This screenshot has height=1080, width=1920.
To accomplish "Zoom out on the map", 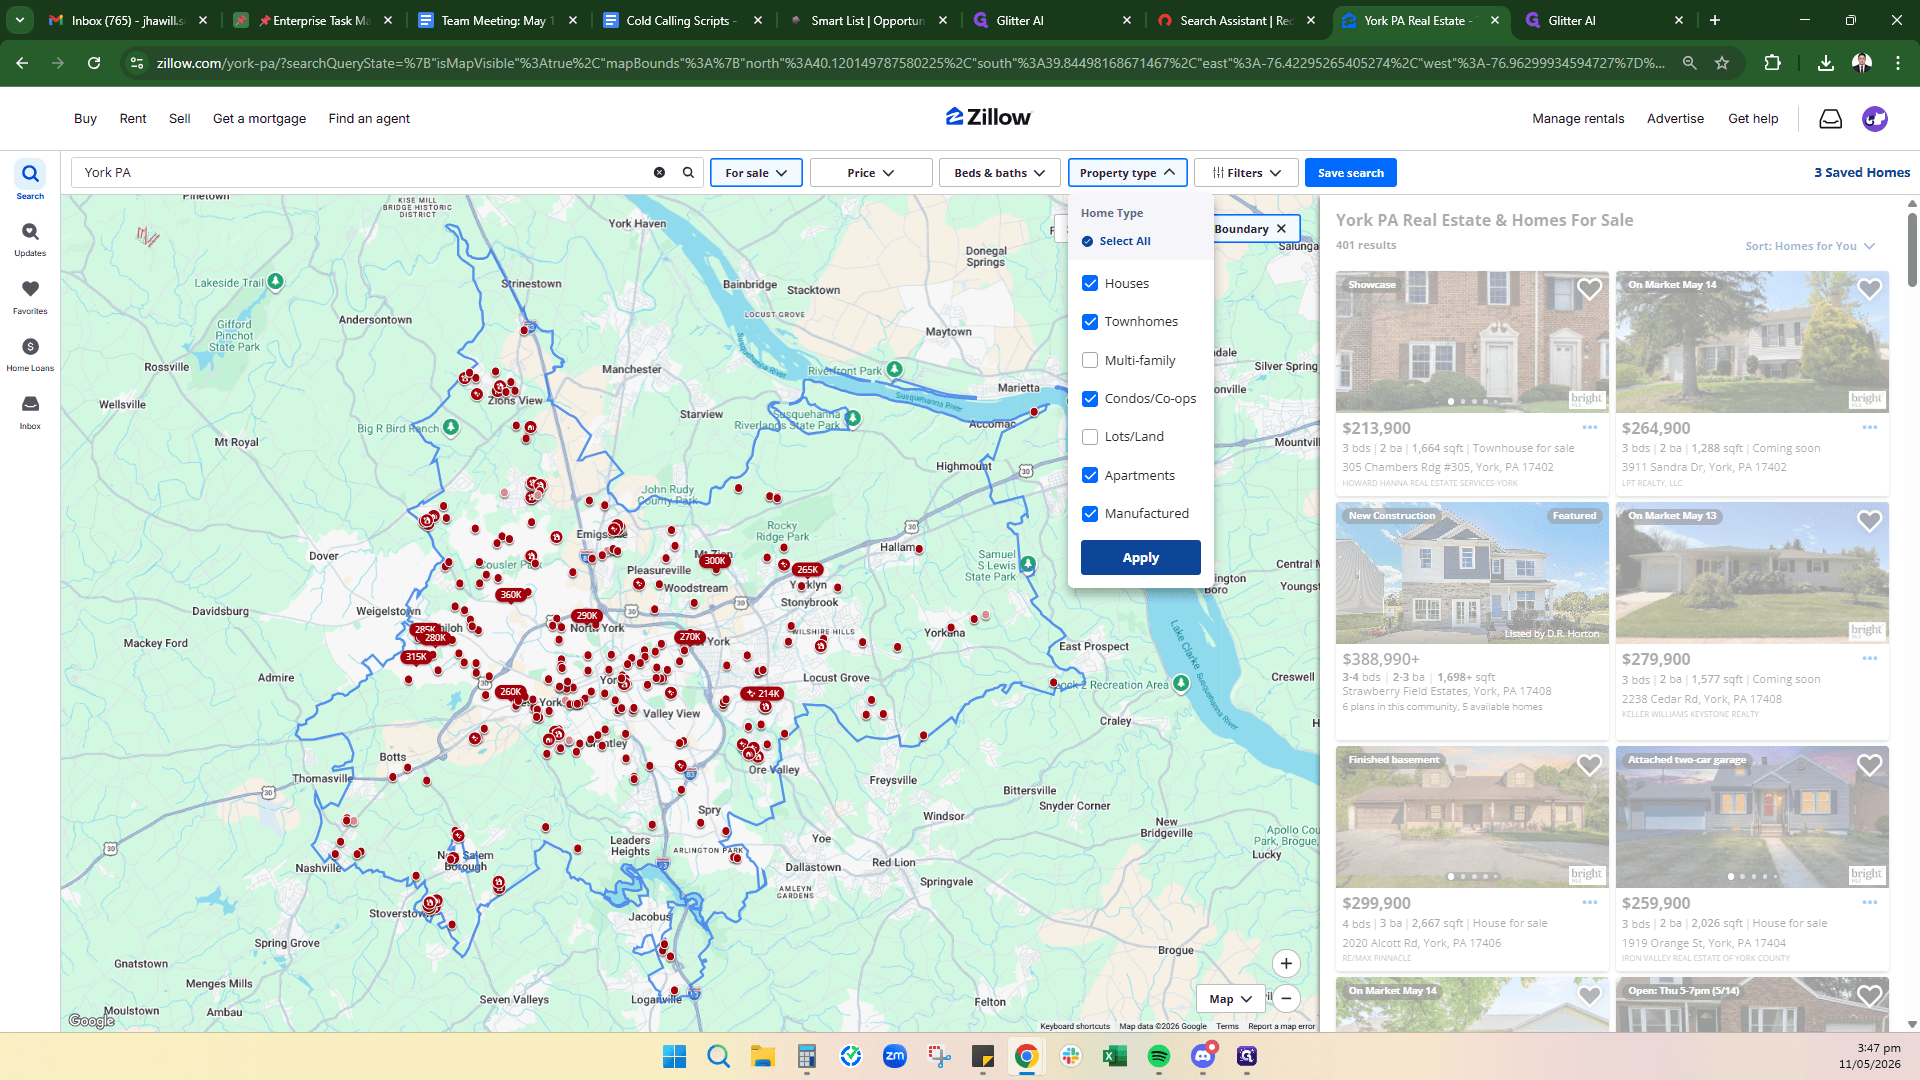I will tap(1286, 998).
